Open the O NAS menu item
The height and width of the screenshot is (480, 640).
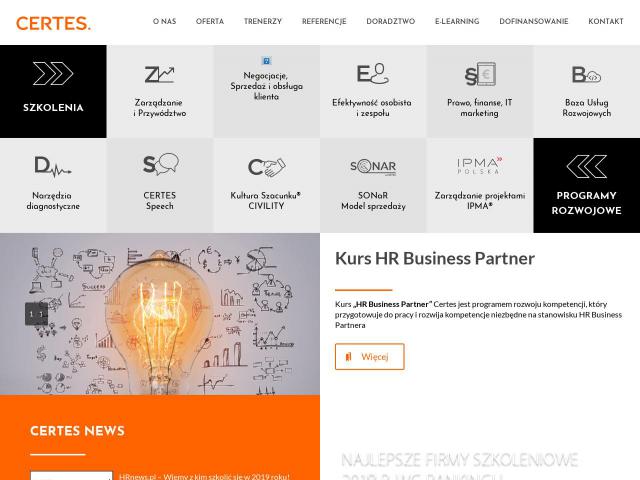(164, 21)
